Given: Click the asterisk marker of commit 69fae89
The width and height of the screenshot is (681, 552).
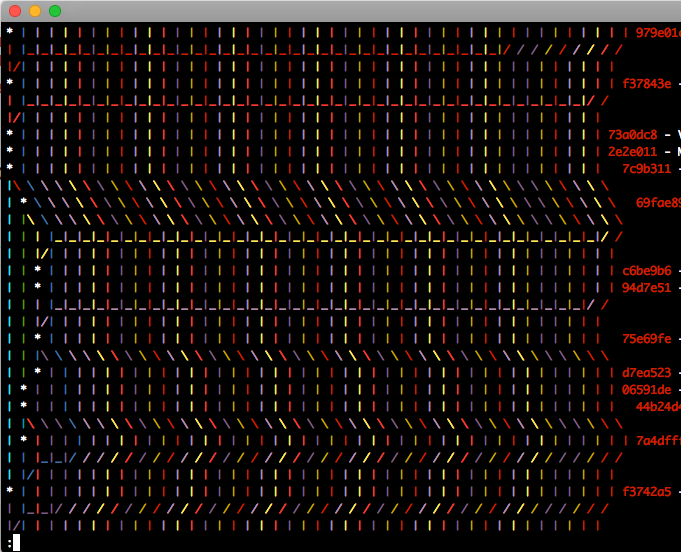Looking at the screenshot, I should pyautogui.click(x=24, y=201).
